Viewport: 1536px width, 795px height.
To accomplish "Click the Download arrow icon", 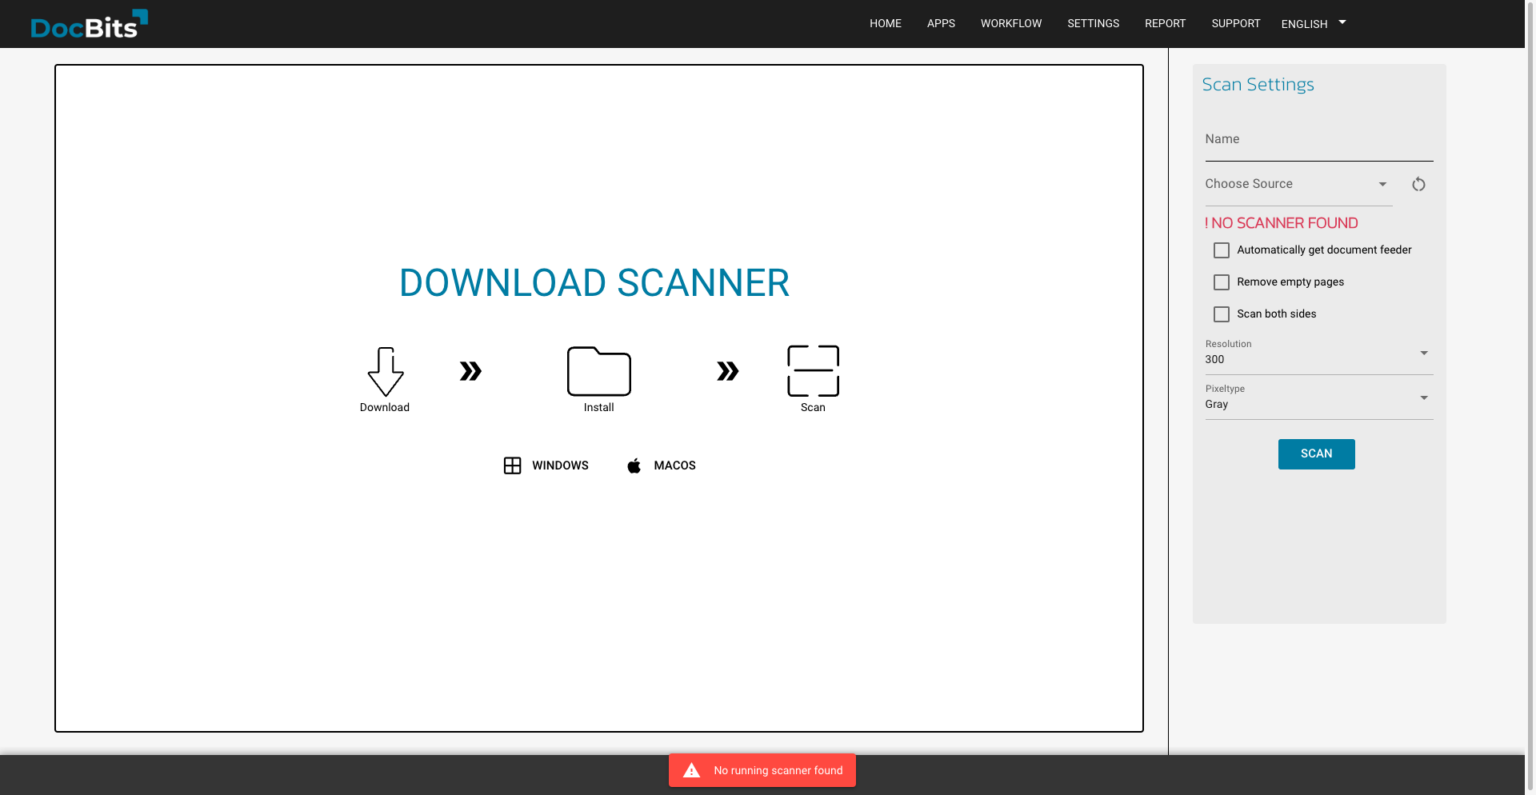I will pos(385,370).
